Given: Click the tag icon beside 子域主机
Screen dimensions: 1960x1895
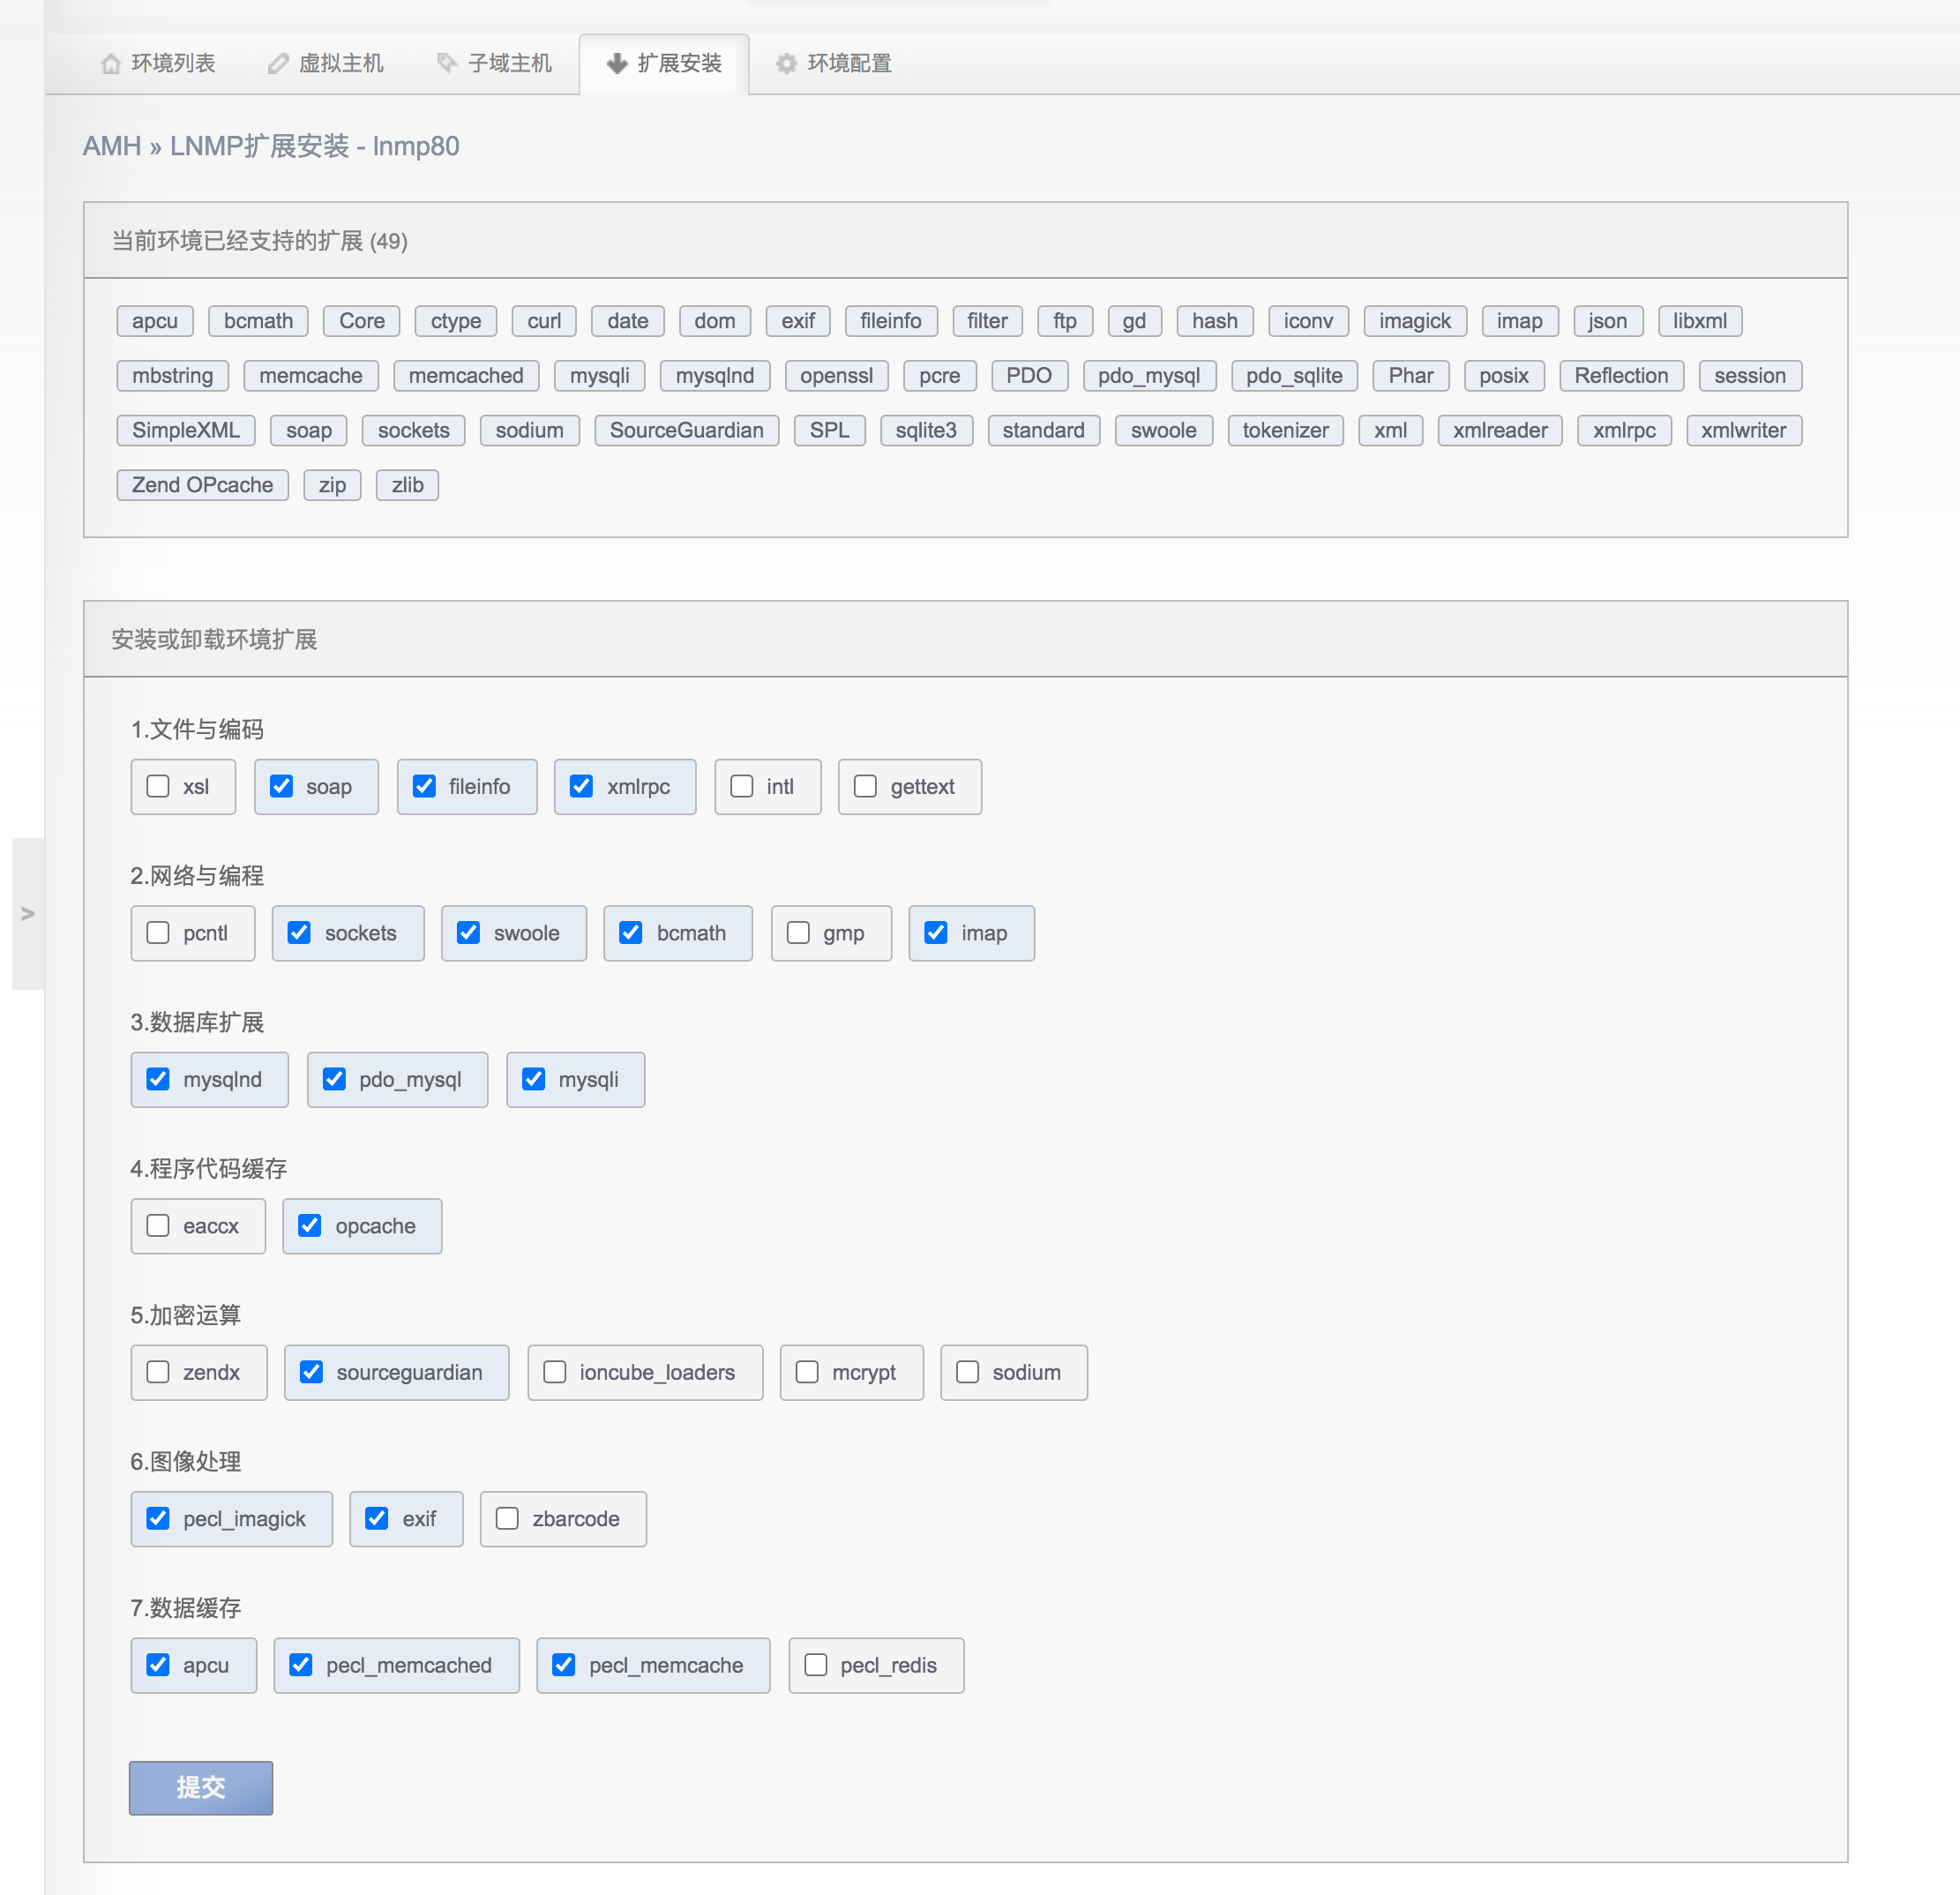Looking at the screenshot, I should tap(447, 63).
